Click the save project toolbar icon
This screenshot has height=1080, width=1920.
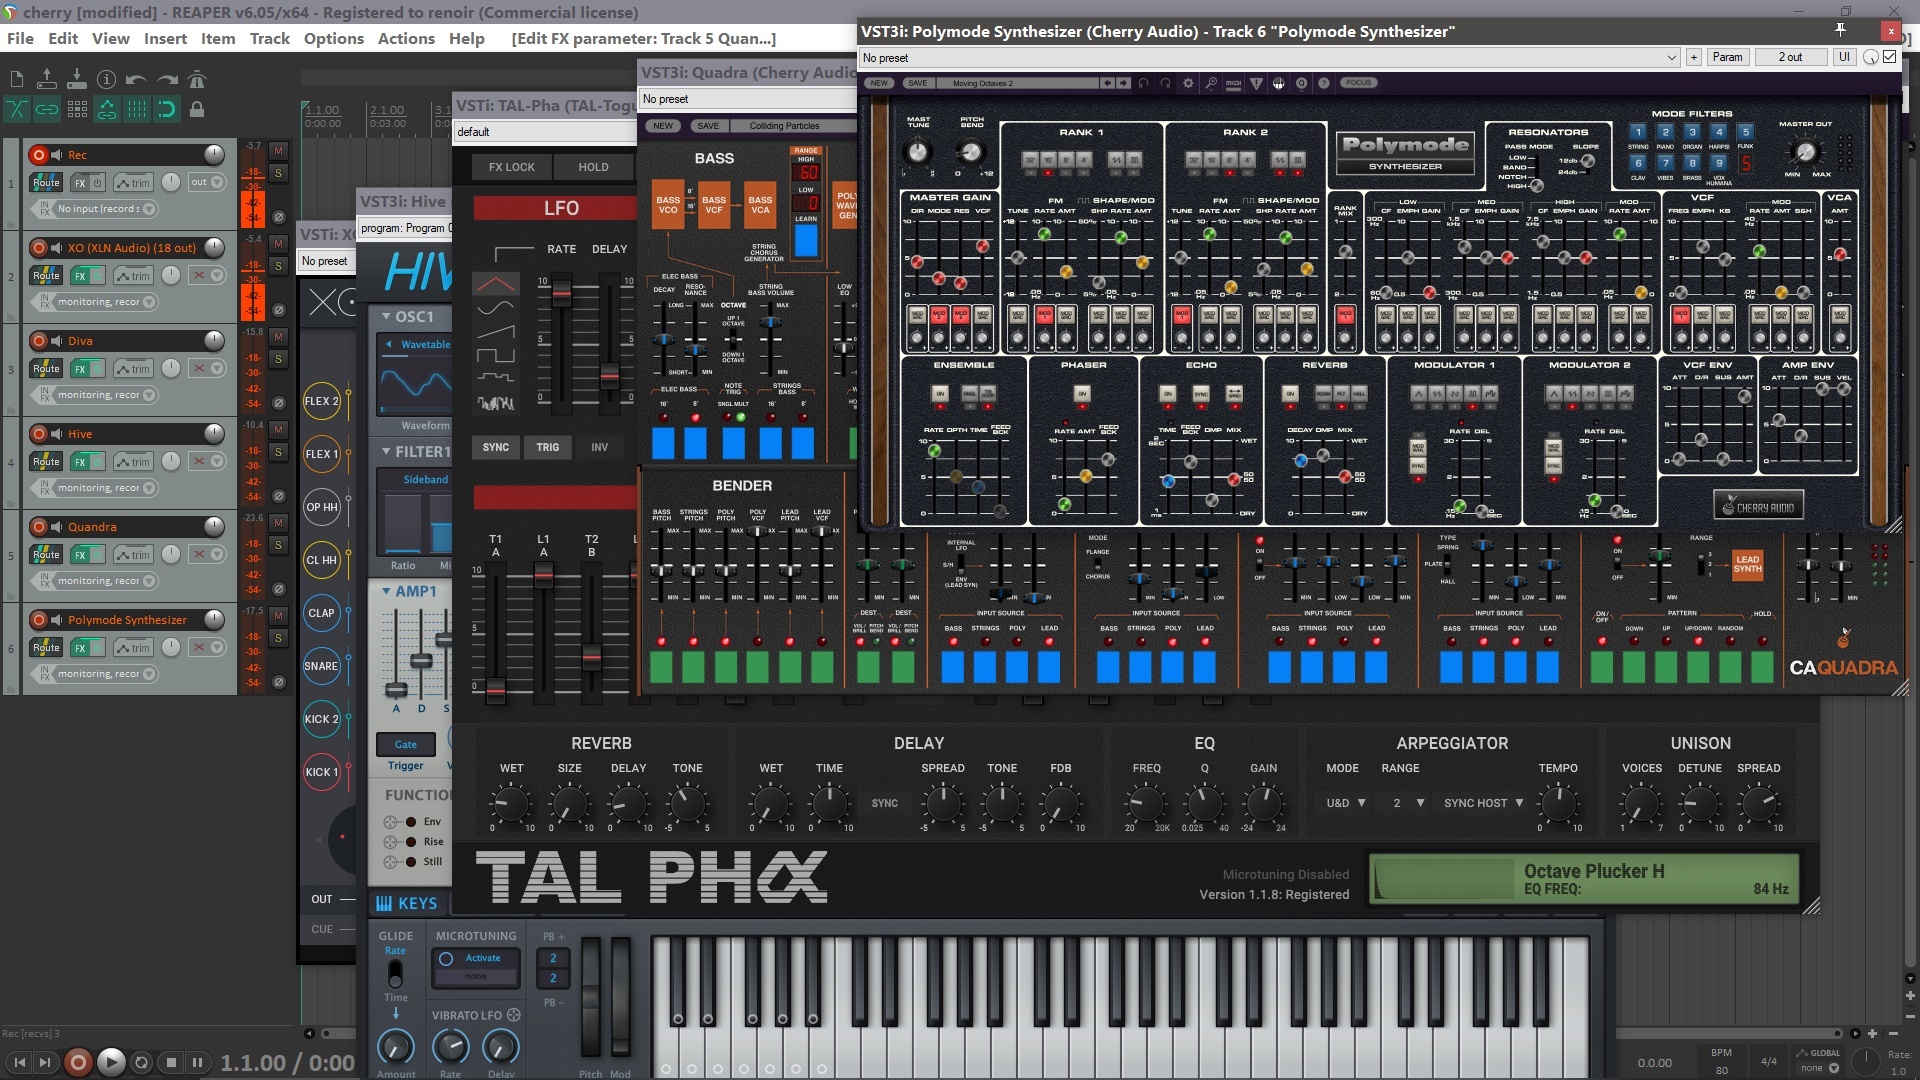(76, 79)
